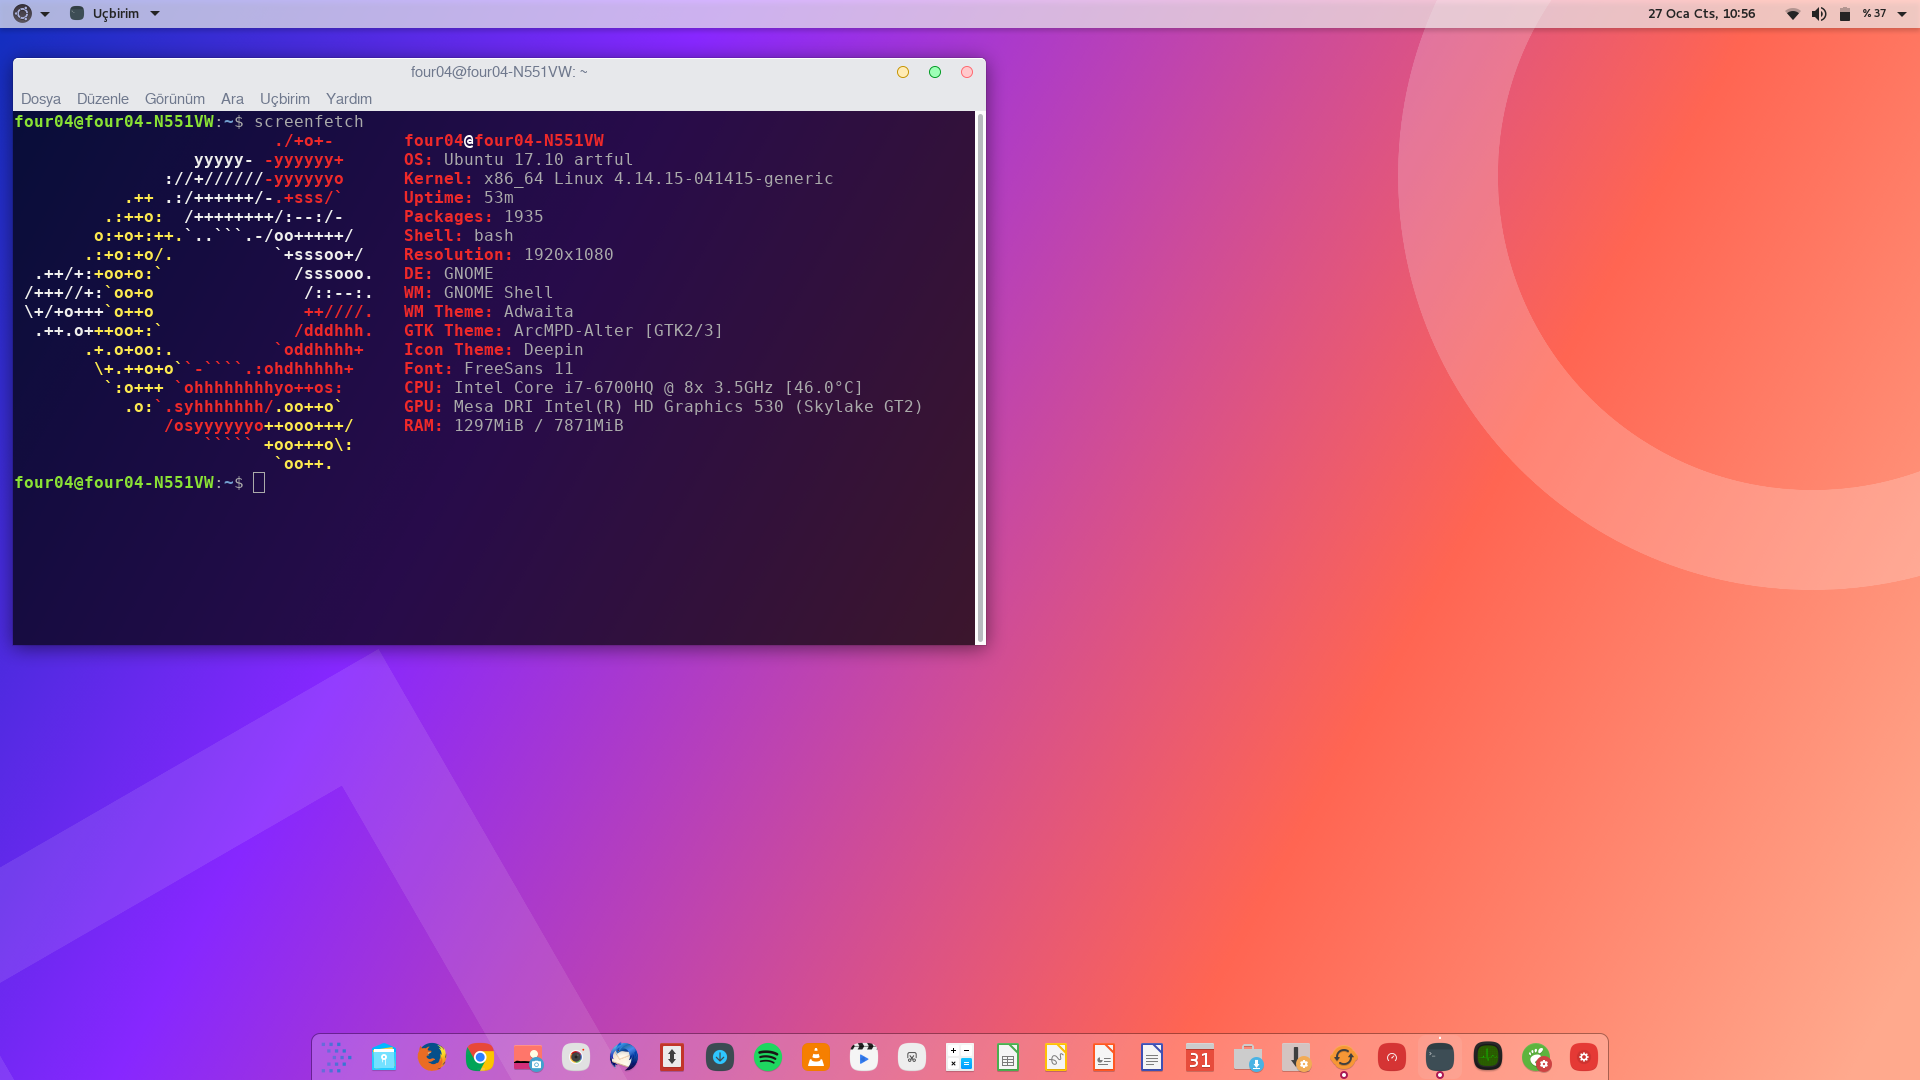This screenshot has width=1920, height=1080.
Task: Launch LibreOffice Impress from the dock
Action: (x=1104, y=1057)
